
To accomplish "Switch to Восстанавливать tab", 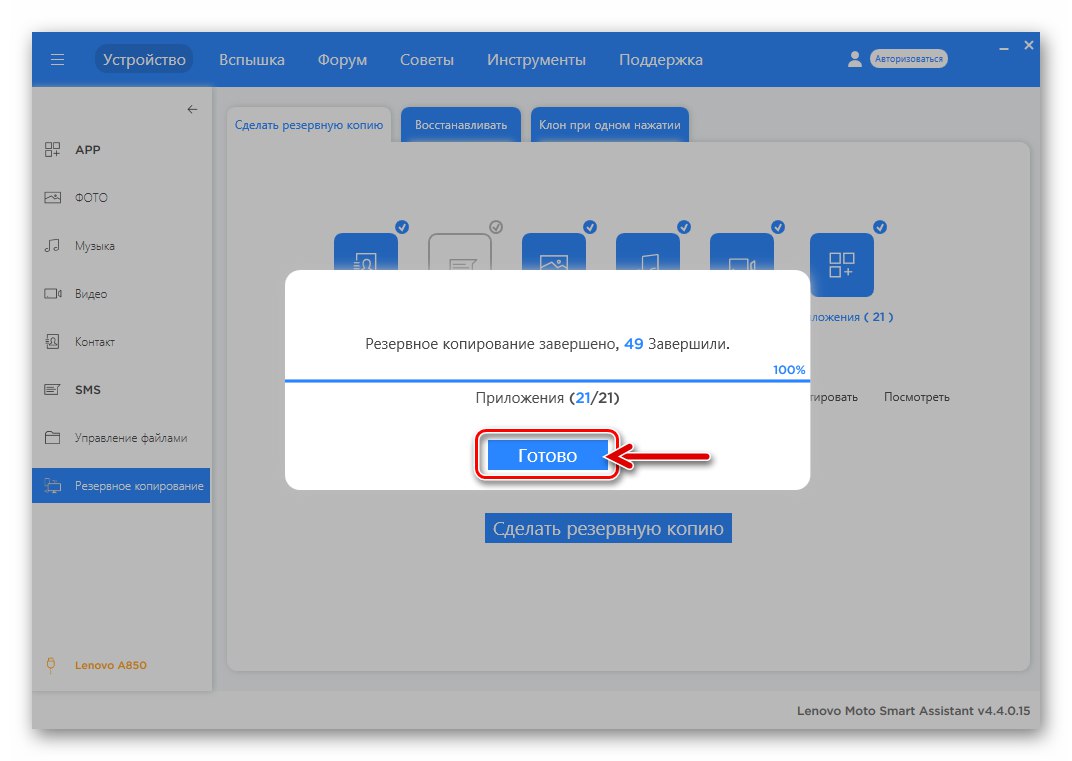I will pos(461,125).
